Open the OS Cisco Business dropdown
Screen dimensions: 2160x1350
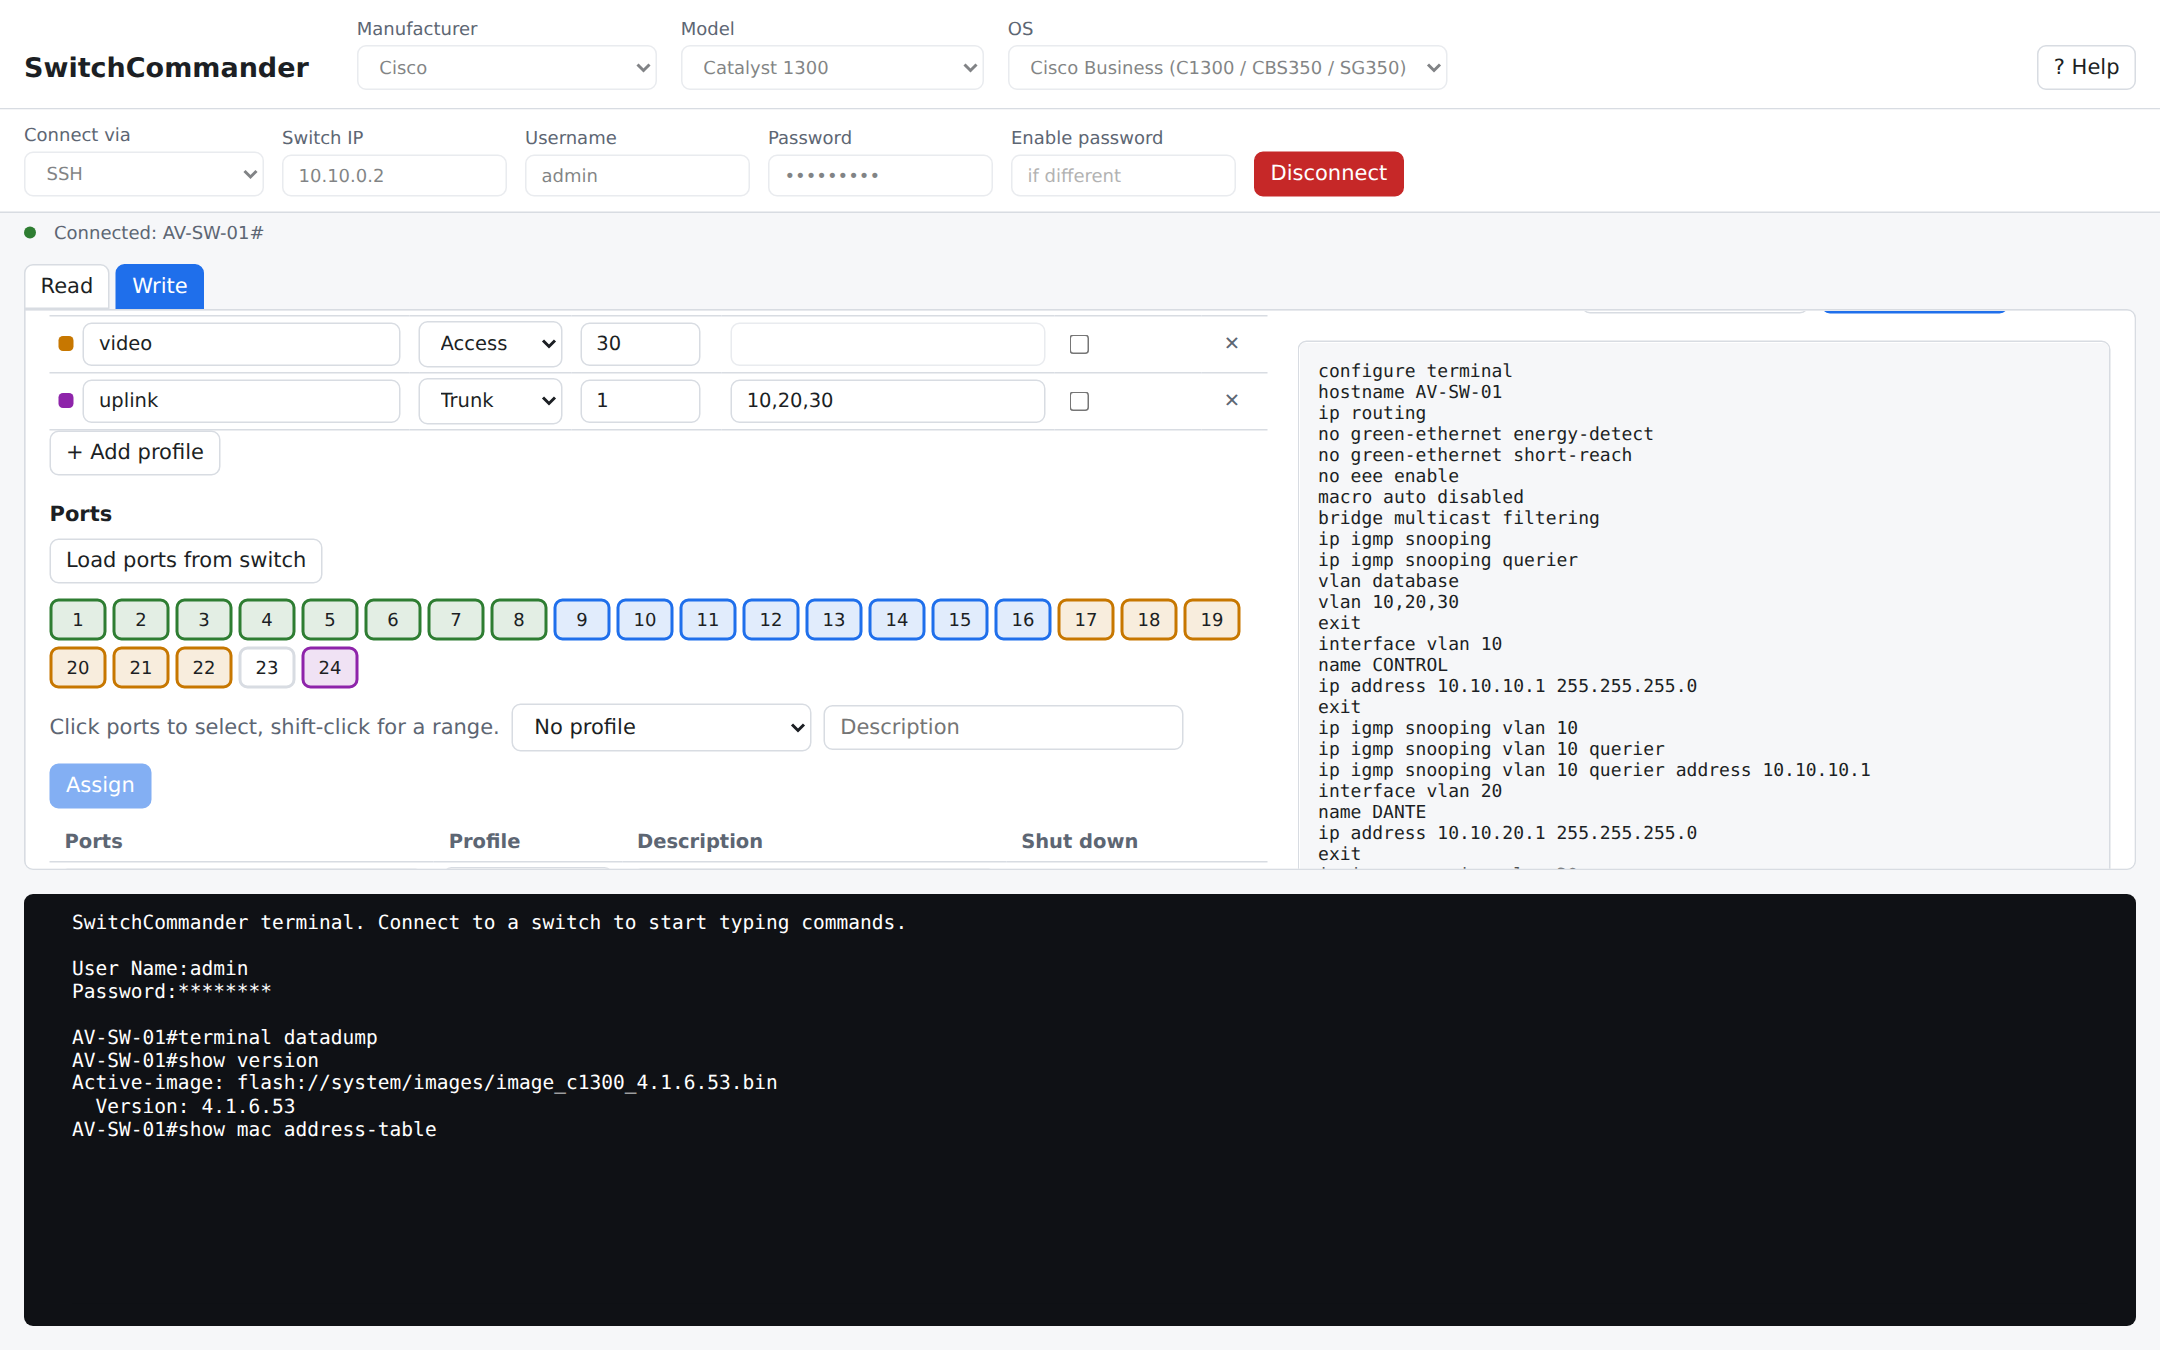click(x=1227, y=67)
